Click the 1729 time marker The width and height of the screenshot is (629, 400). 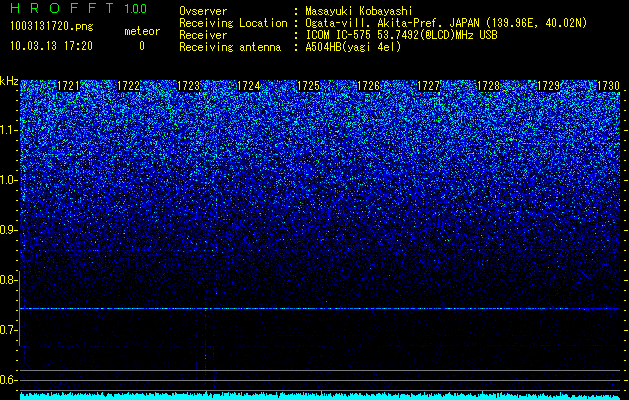(x=548, y=86)
